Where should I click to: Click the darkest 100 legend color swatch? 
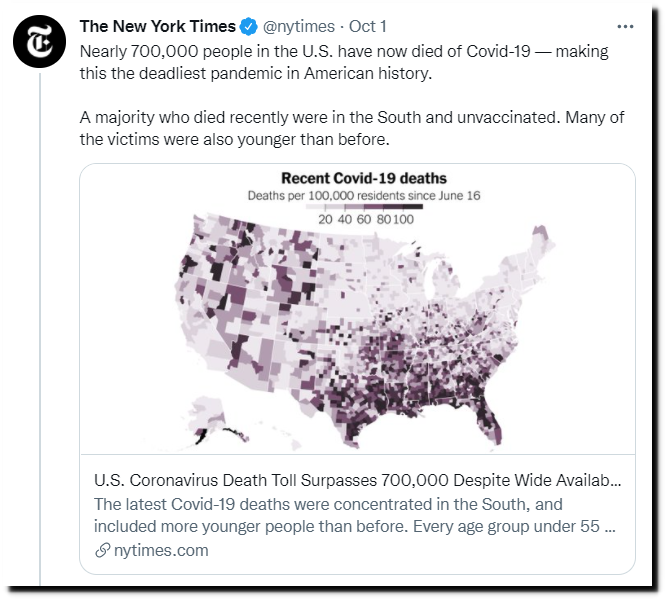click(413, 207)
